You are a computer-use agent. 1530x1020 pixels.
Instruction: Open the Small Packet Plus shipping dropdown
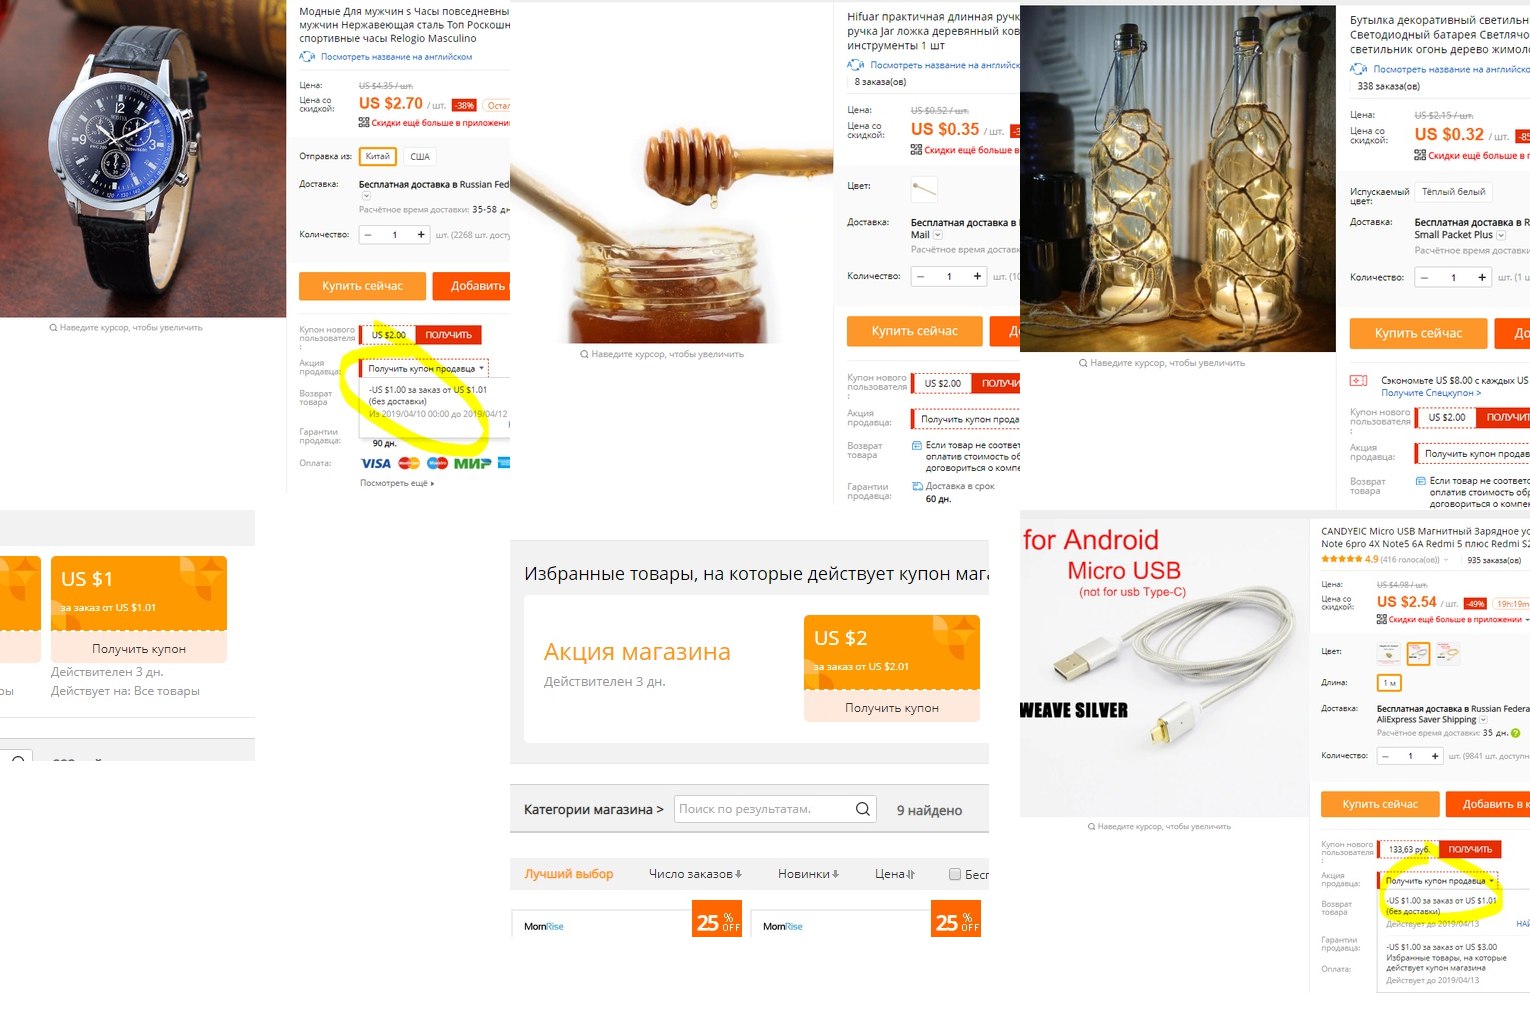pos(1501,235)
